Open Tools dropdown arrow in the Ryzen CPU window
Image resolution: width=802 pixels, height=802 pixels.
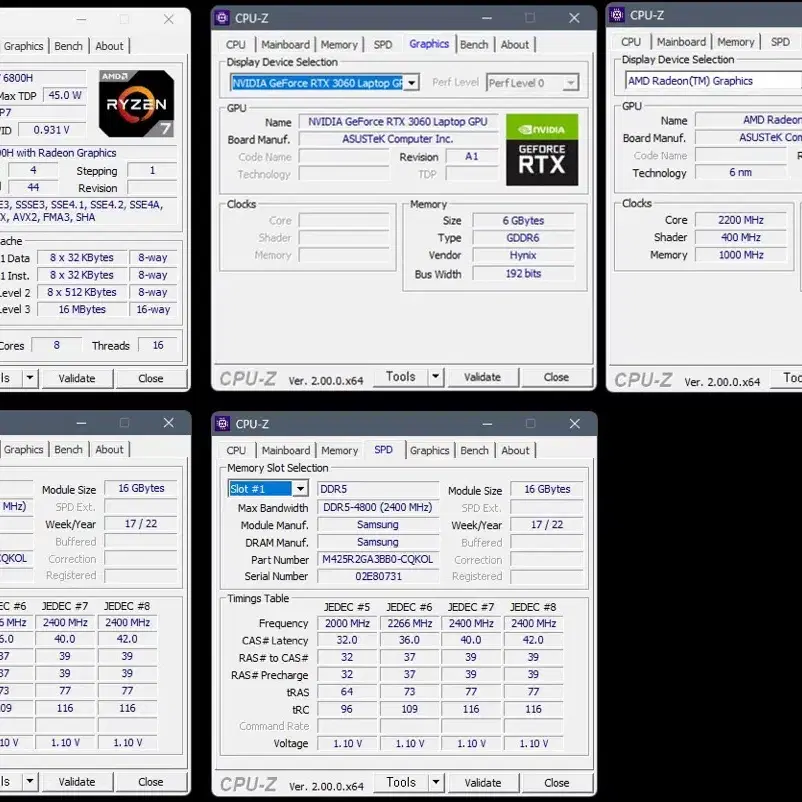click(30, 378)
